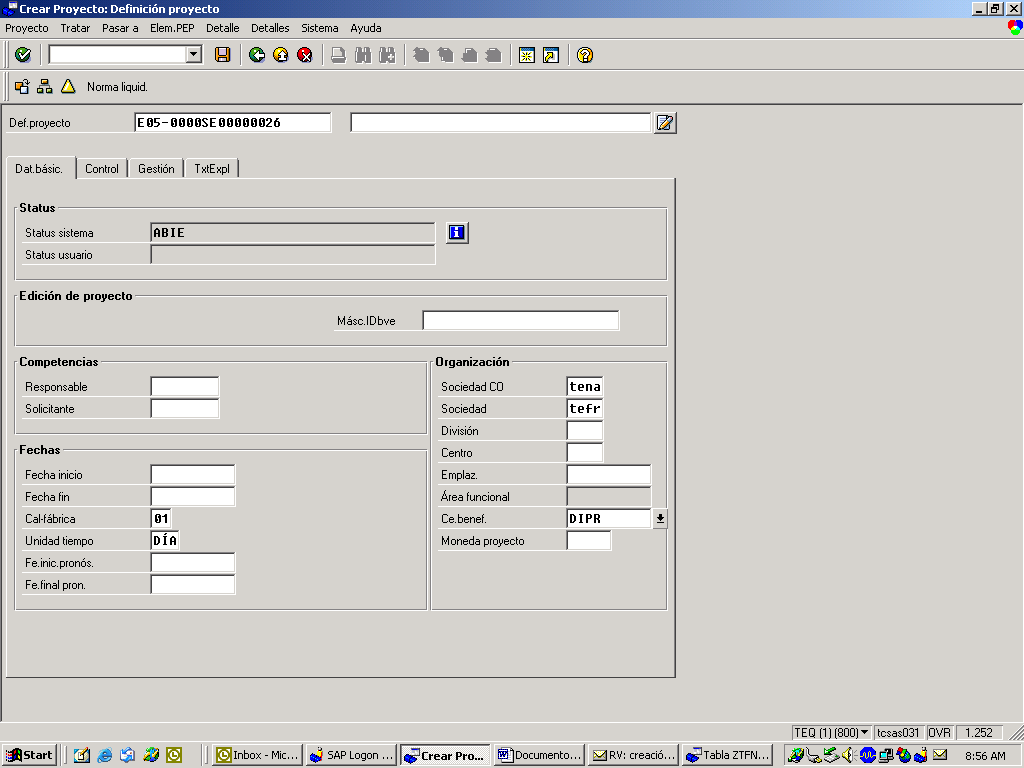1024x768 pixels.
Task: Open the Detalles menu
Action: tap(270, 28)
